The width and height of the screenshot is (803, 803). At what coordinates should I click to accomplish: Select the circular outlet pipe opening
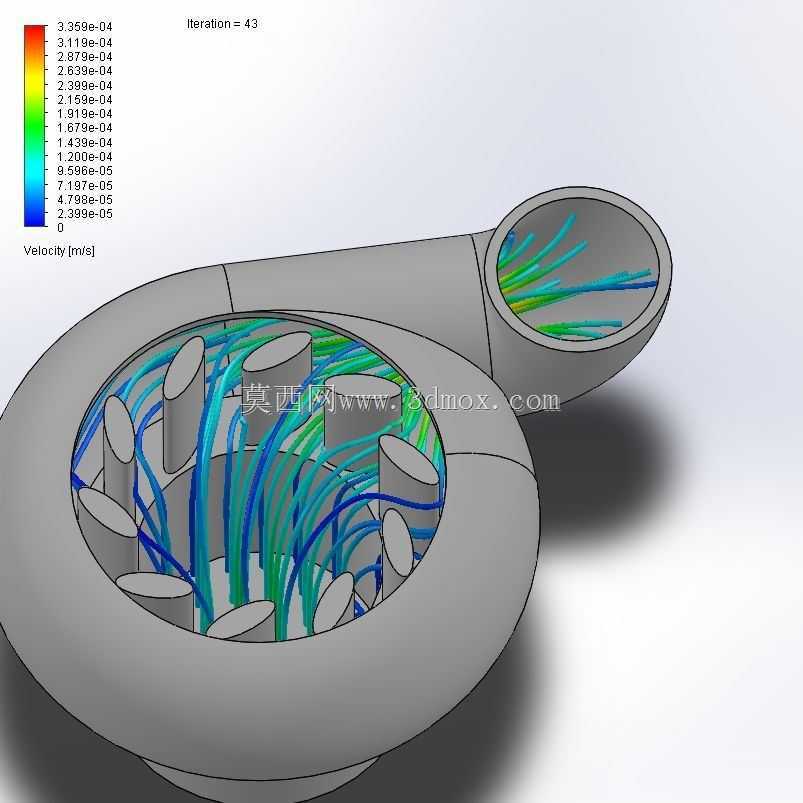(x=578, y=269)
